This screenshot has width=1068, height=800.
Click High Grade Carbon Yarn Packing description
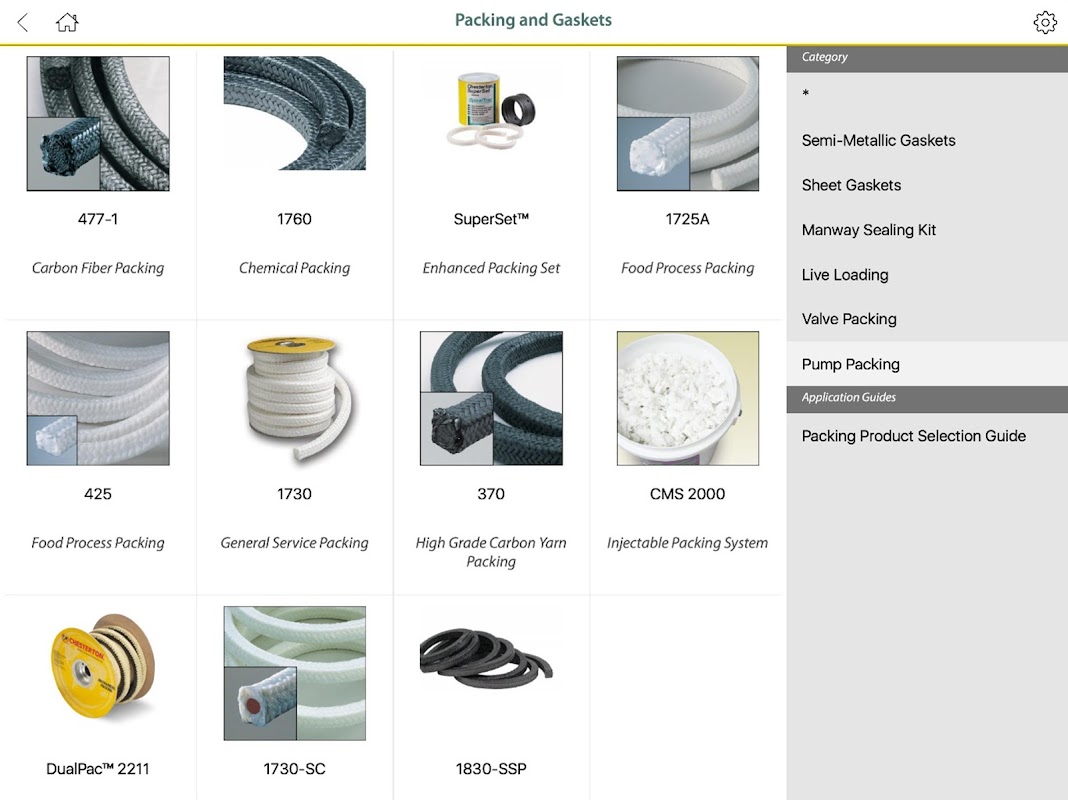pyautogui.click(x=491, y=552)
